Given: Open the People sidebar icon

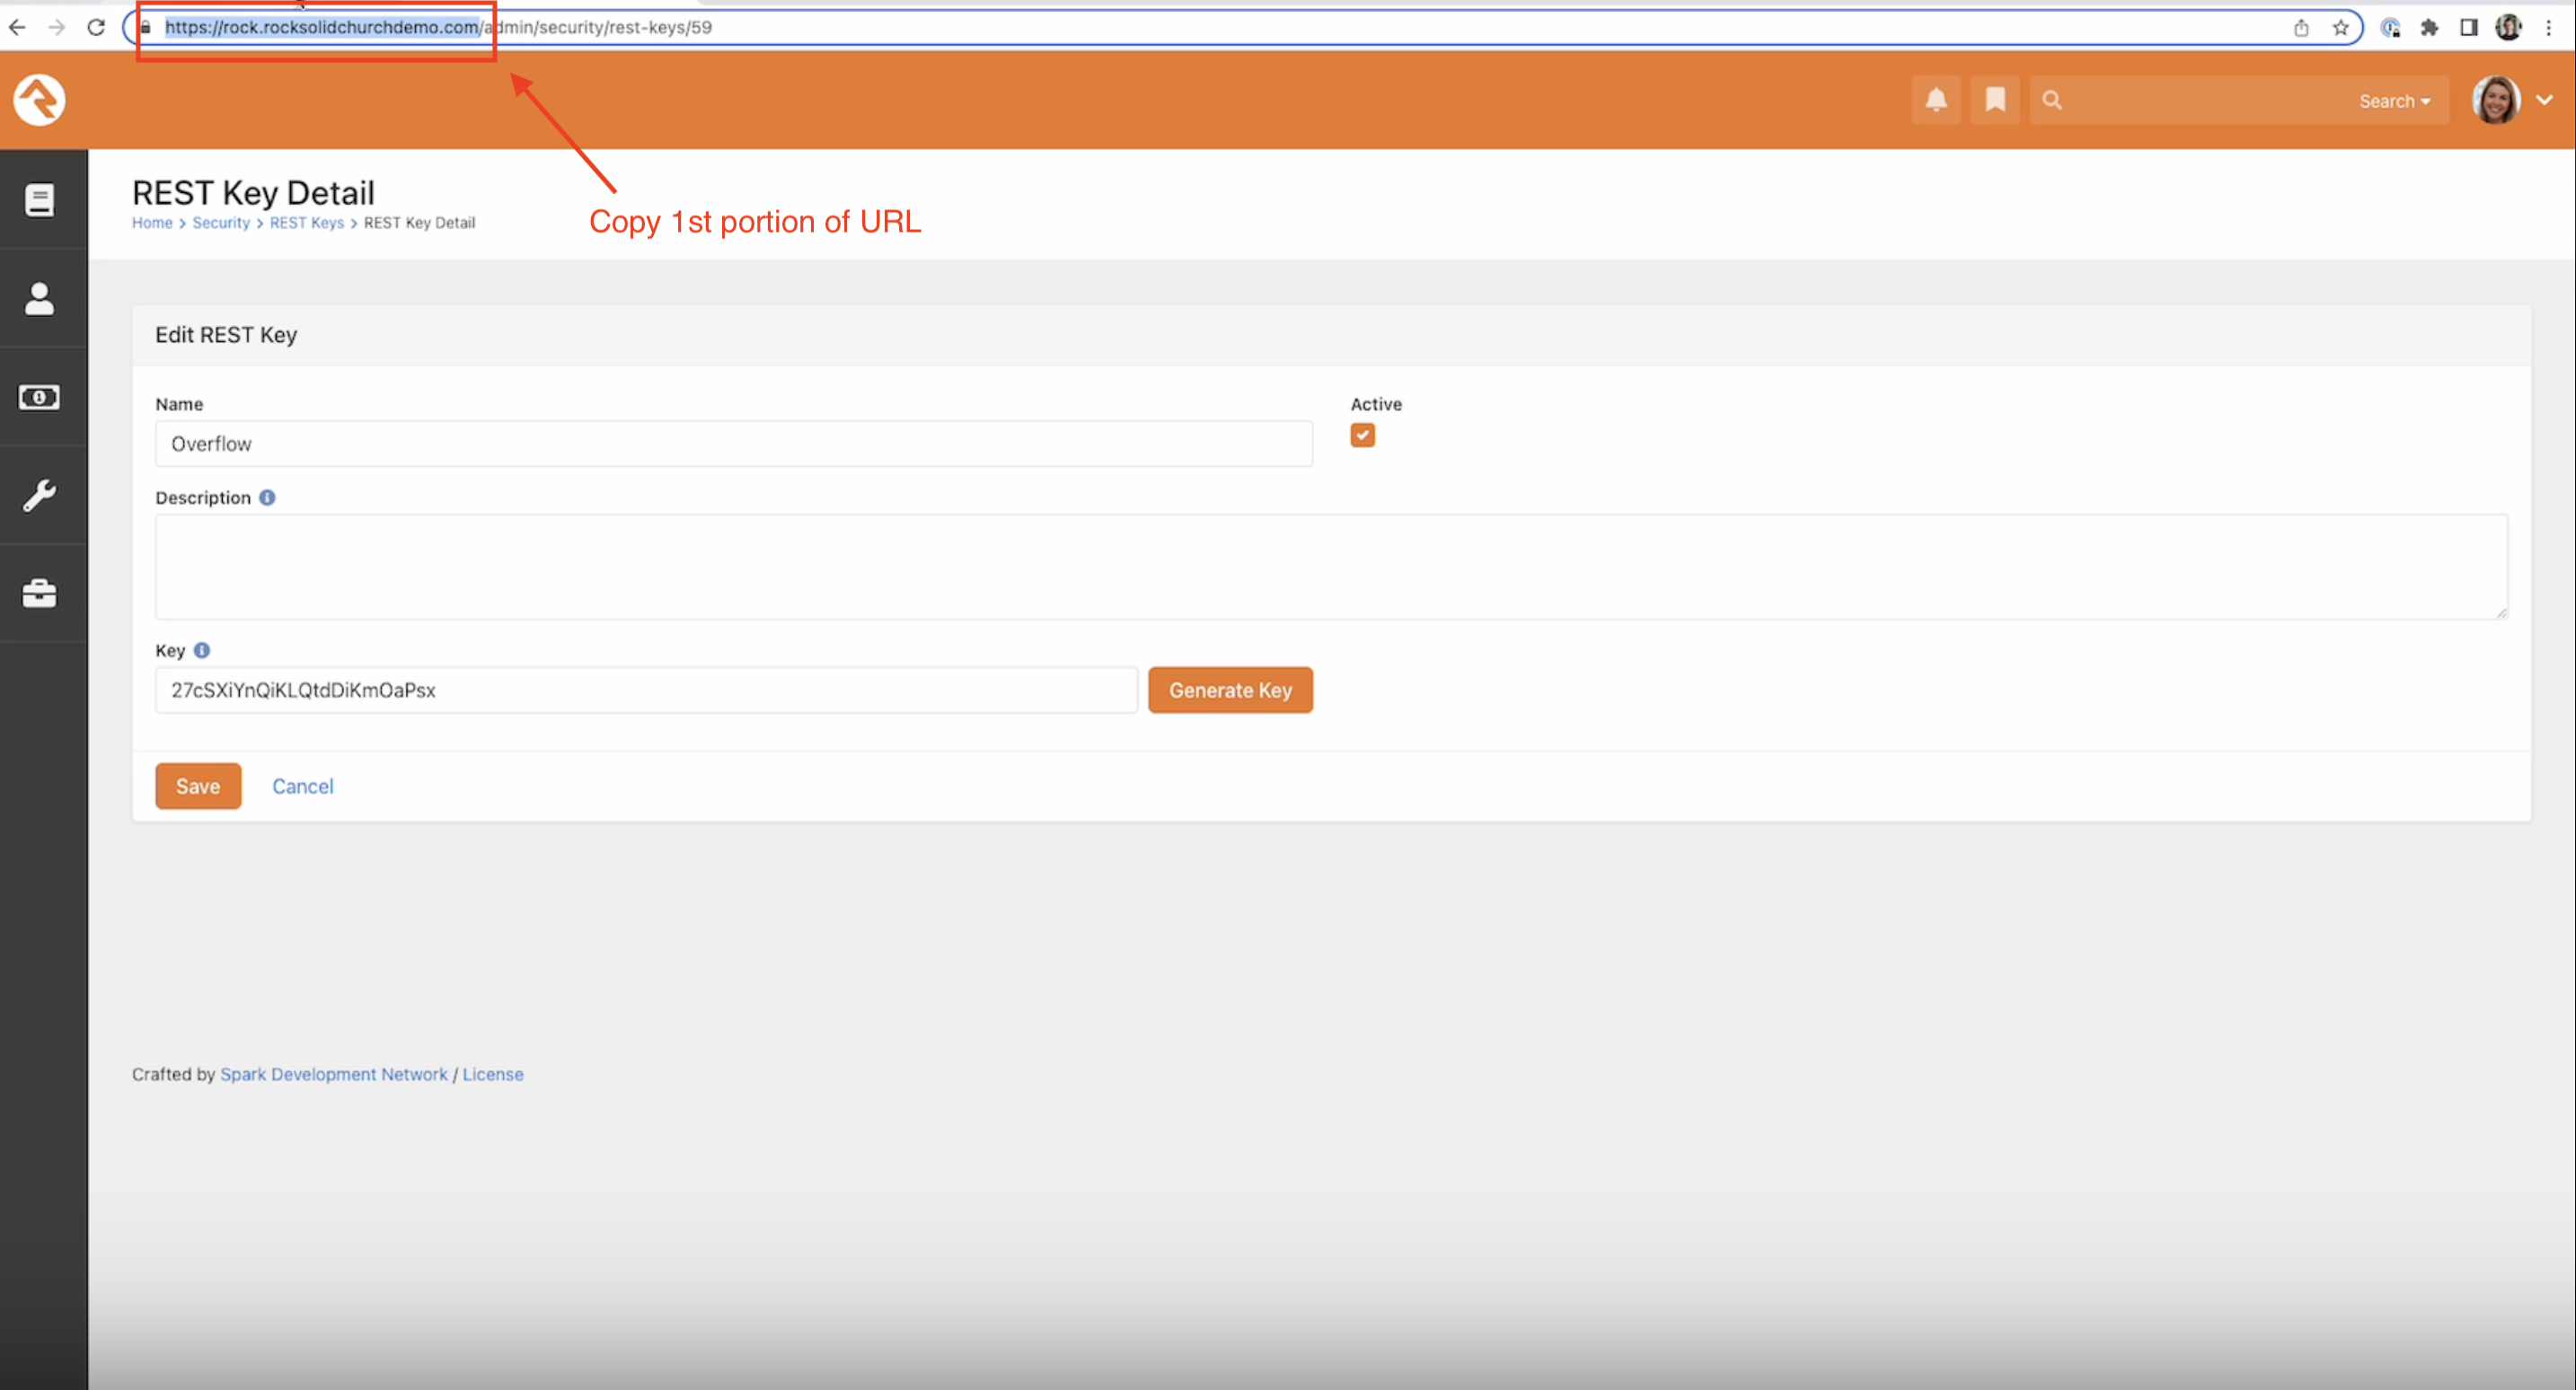Looking at the screenshot, I should tap(40, 298).
